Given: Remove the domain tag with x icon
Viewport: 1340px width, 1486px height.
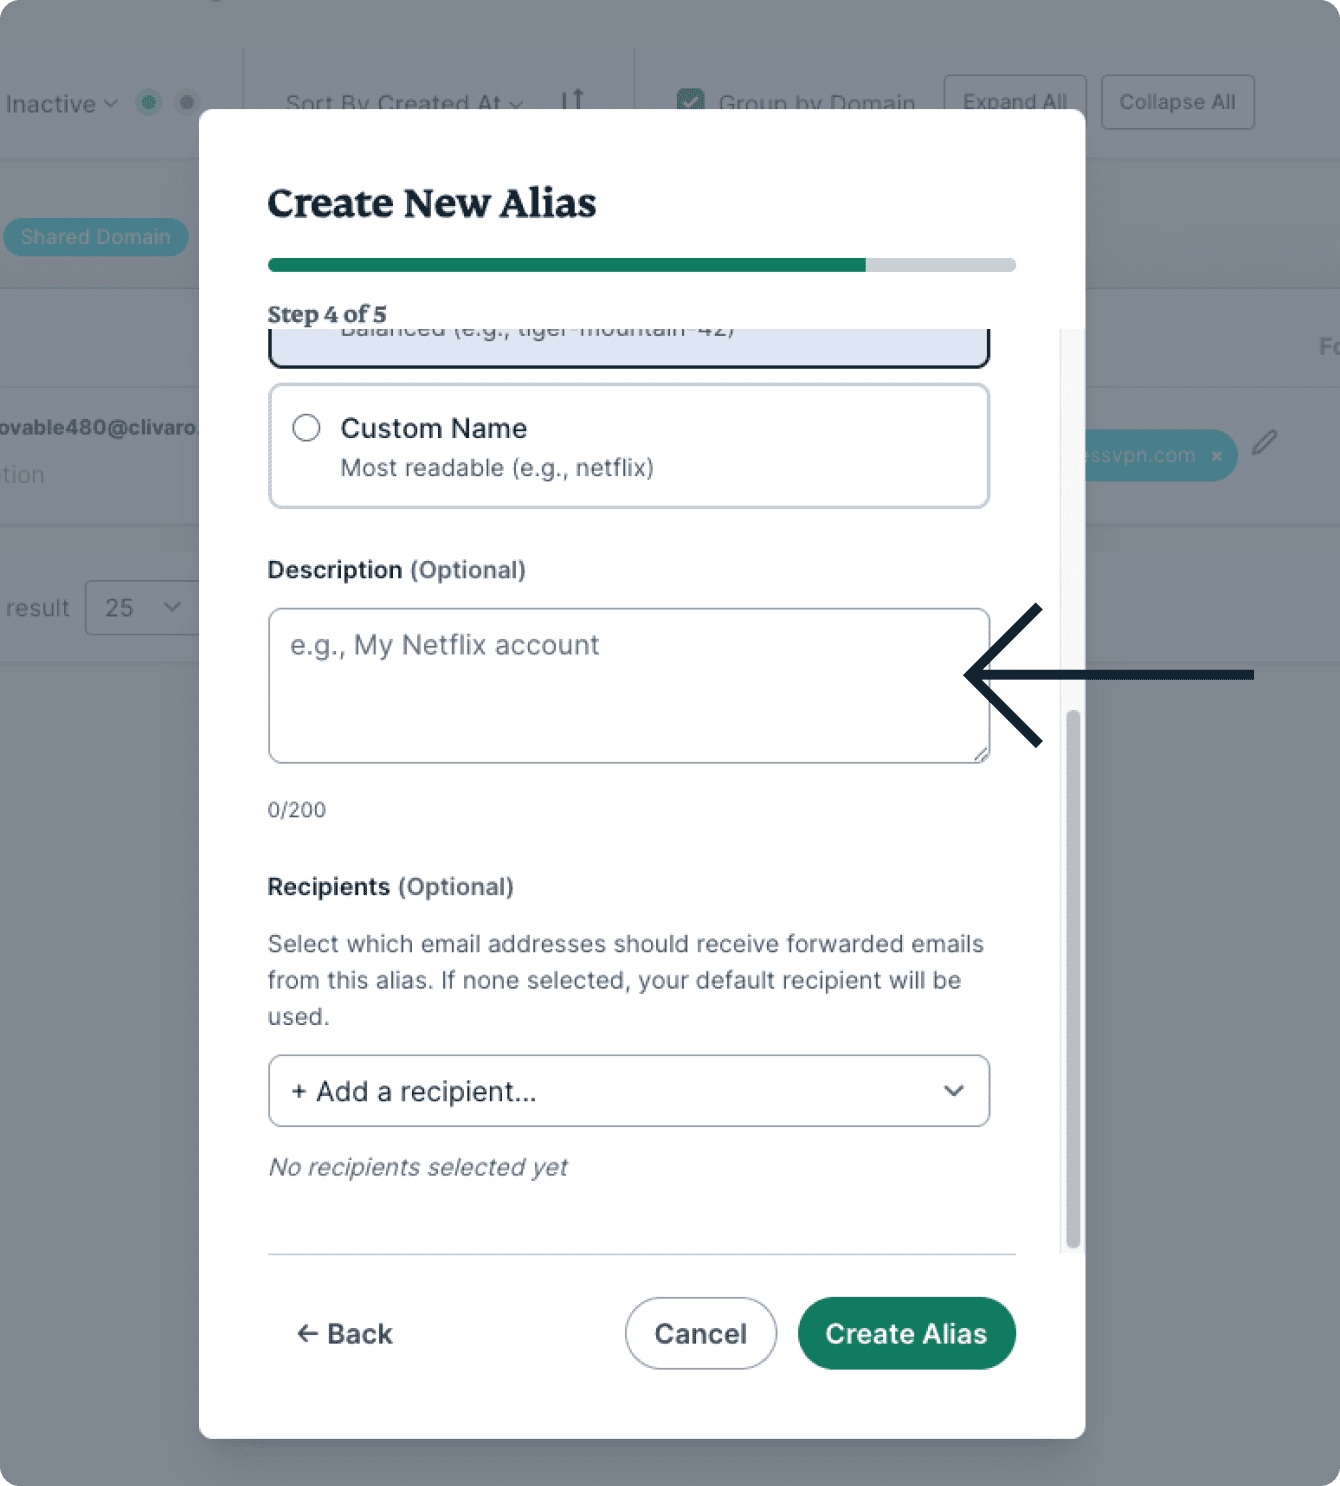Looking at the screenshot, I should 1216,456.
